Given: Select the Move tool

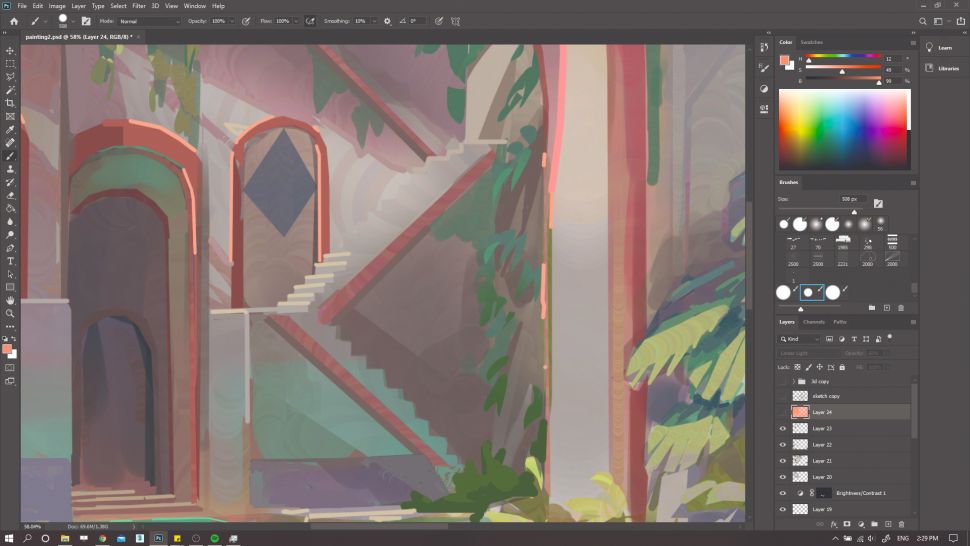Looking at the screenshot, I should coord(11,50).
